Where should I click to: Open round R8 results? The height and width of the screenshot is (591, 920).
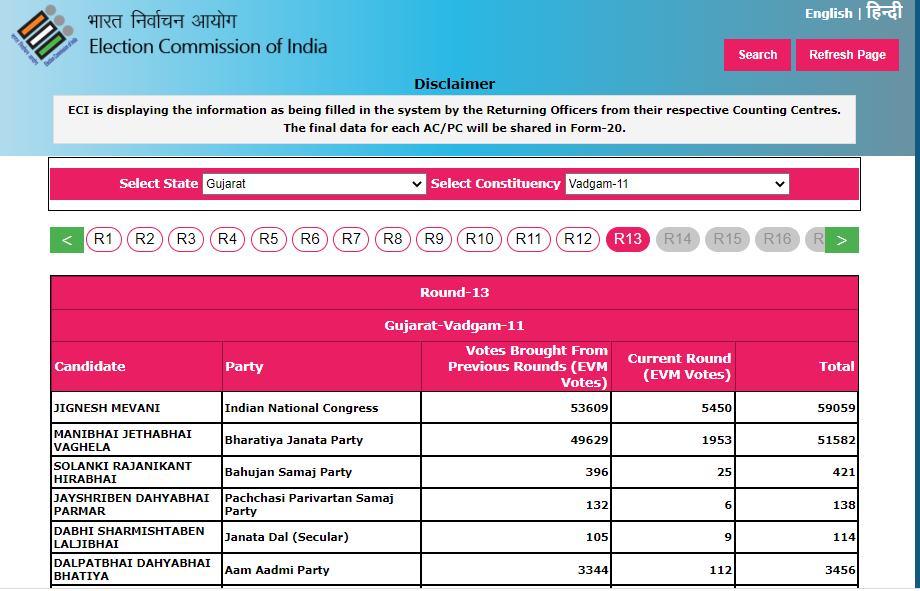pyautogui.click(x=393, y=239)
